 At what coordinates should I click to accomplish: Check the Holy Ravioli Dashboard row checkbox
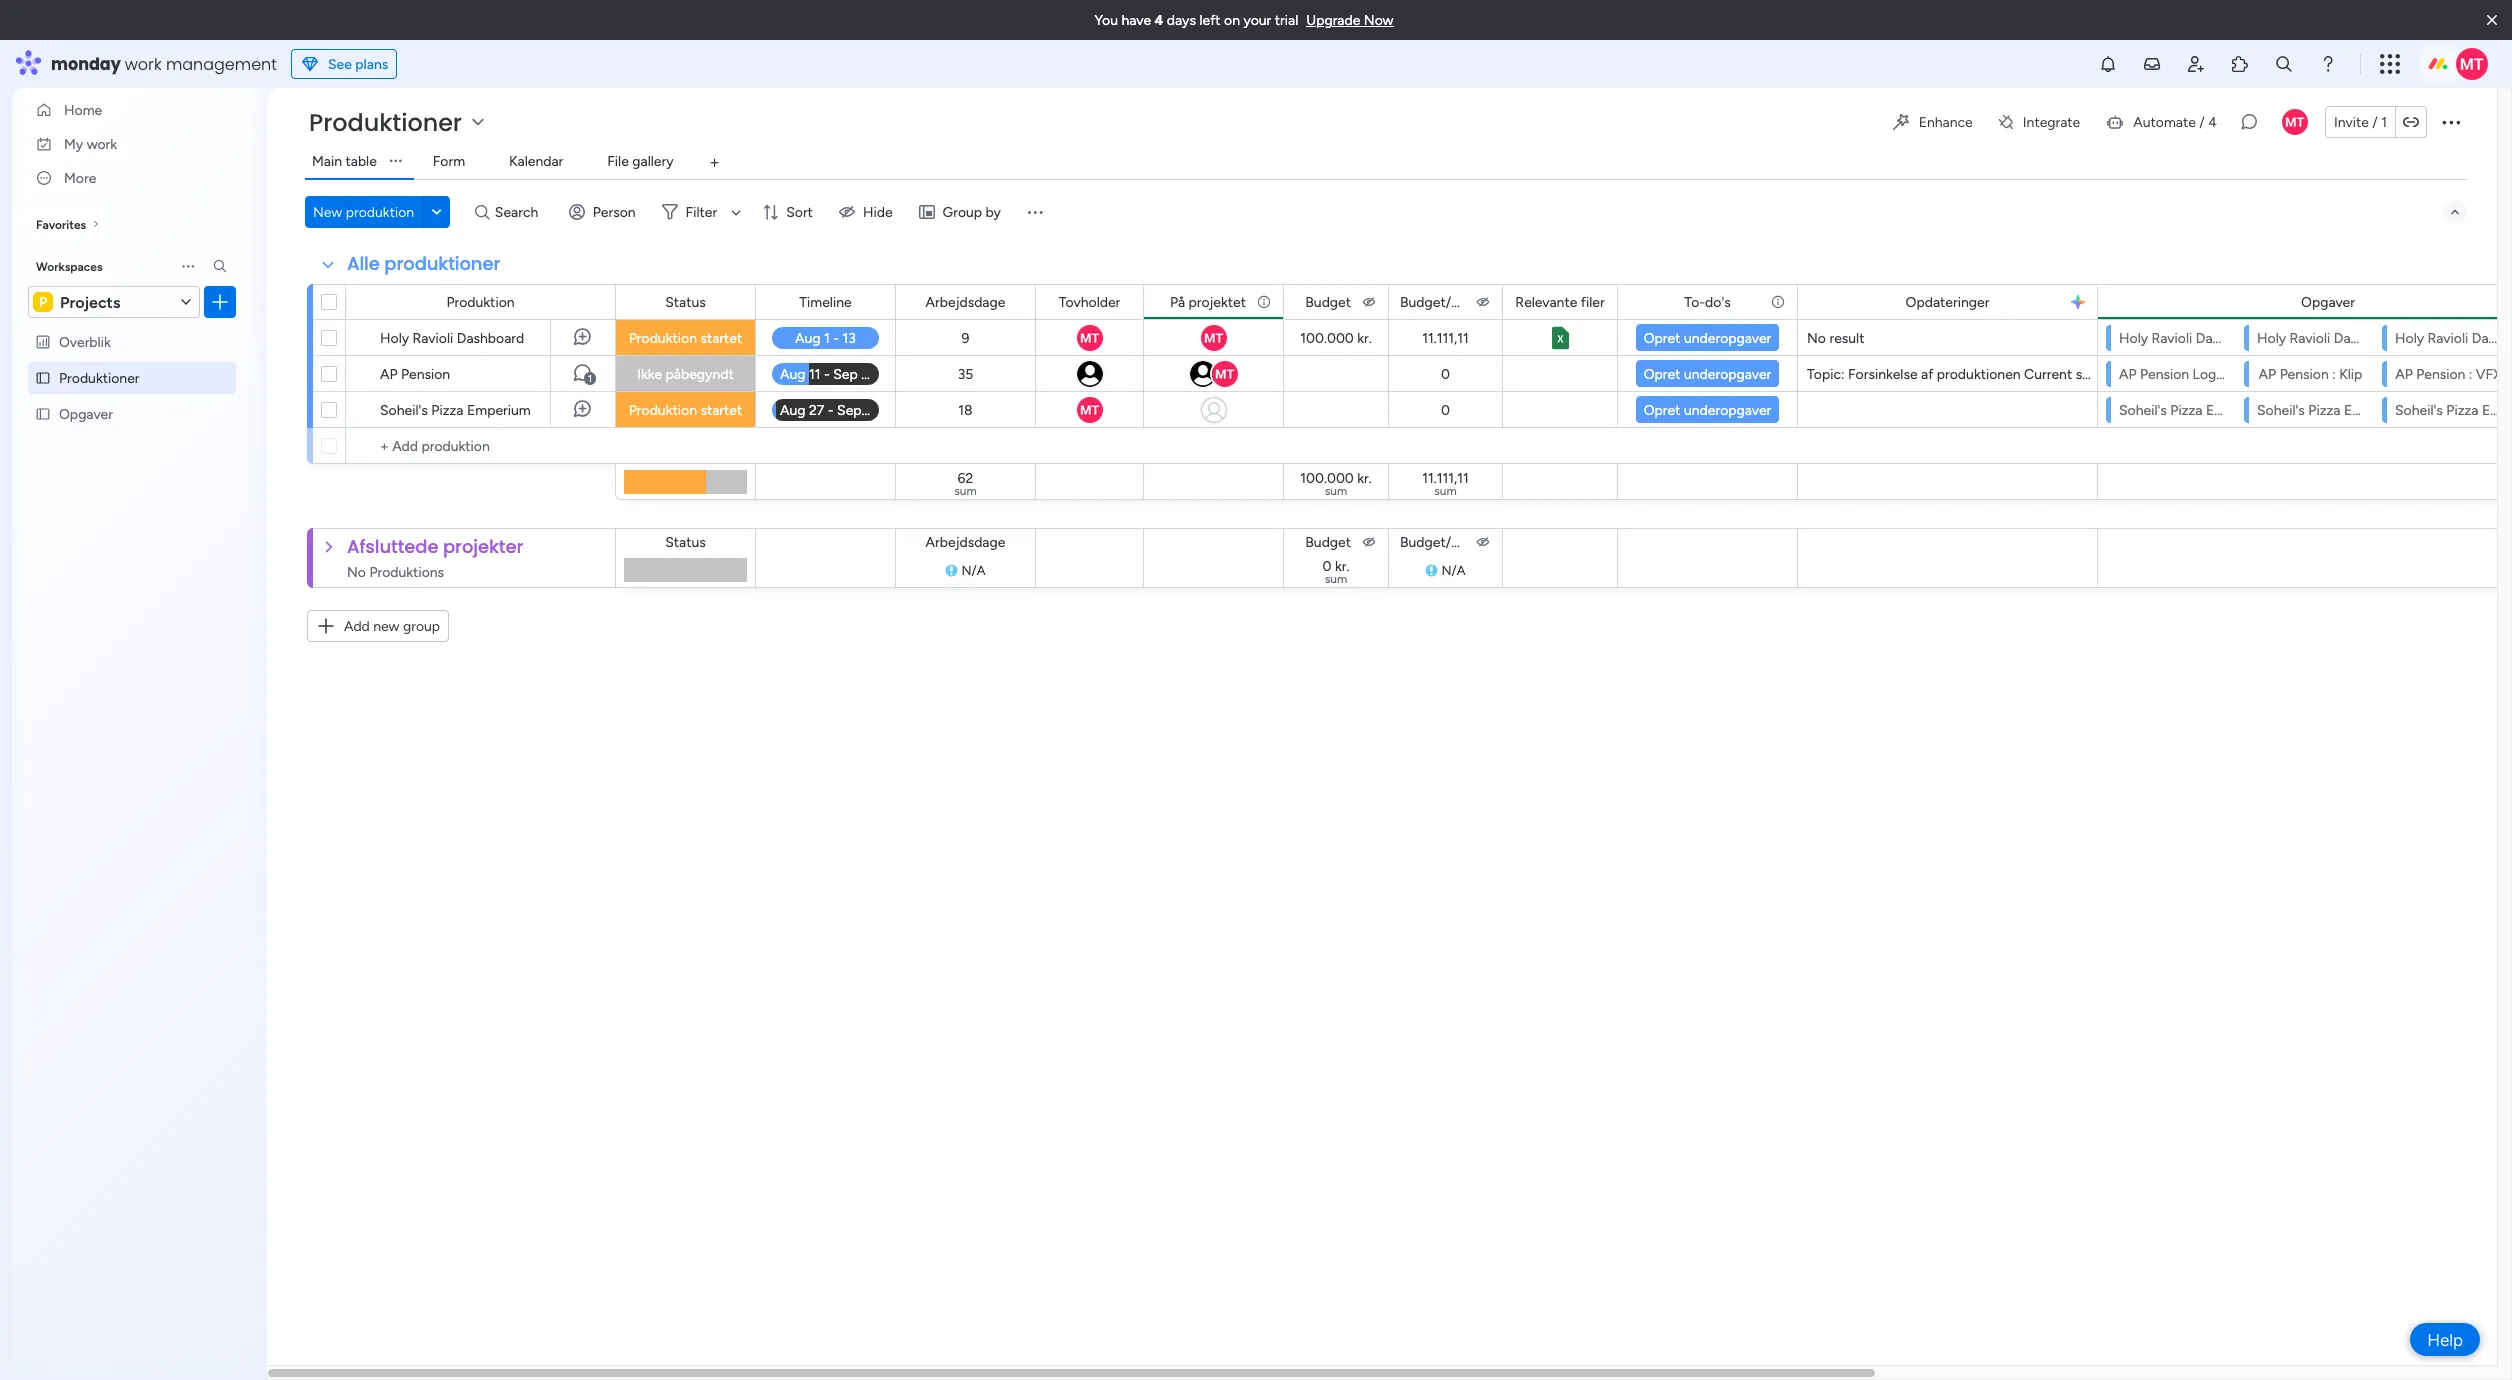[329, 338]
